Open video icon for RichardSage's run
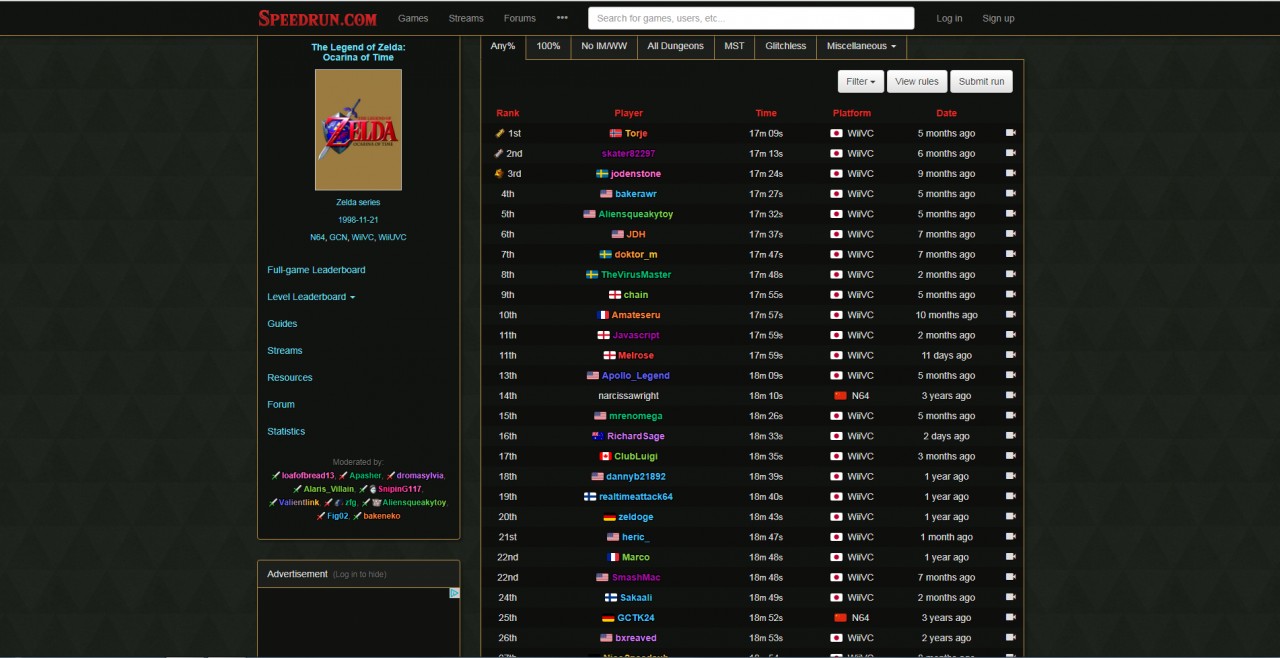This screenshot has height=658, width=1280. pos(1011,436)
